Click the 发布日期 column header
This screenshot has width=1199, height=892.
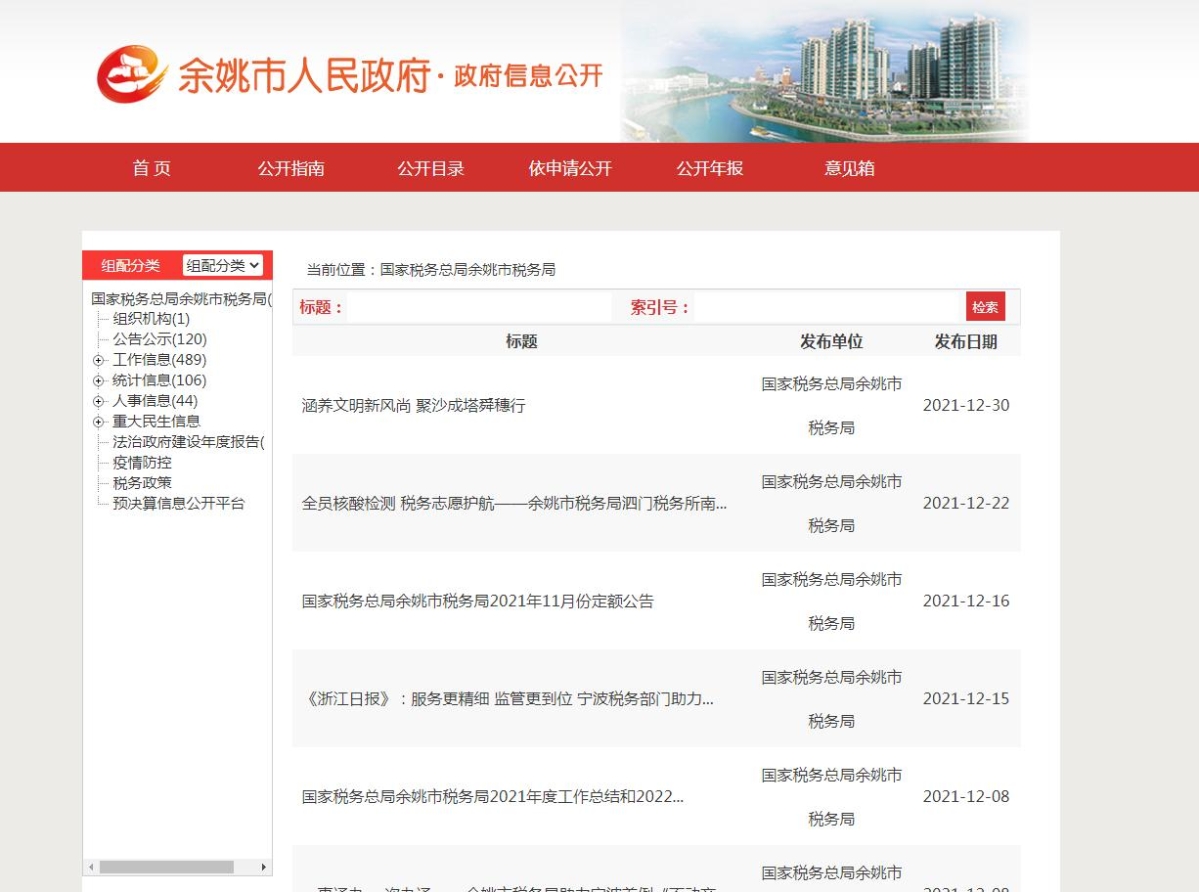pyautogui.click(x=966, y=342)
